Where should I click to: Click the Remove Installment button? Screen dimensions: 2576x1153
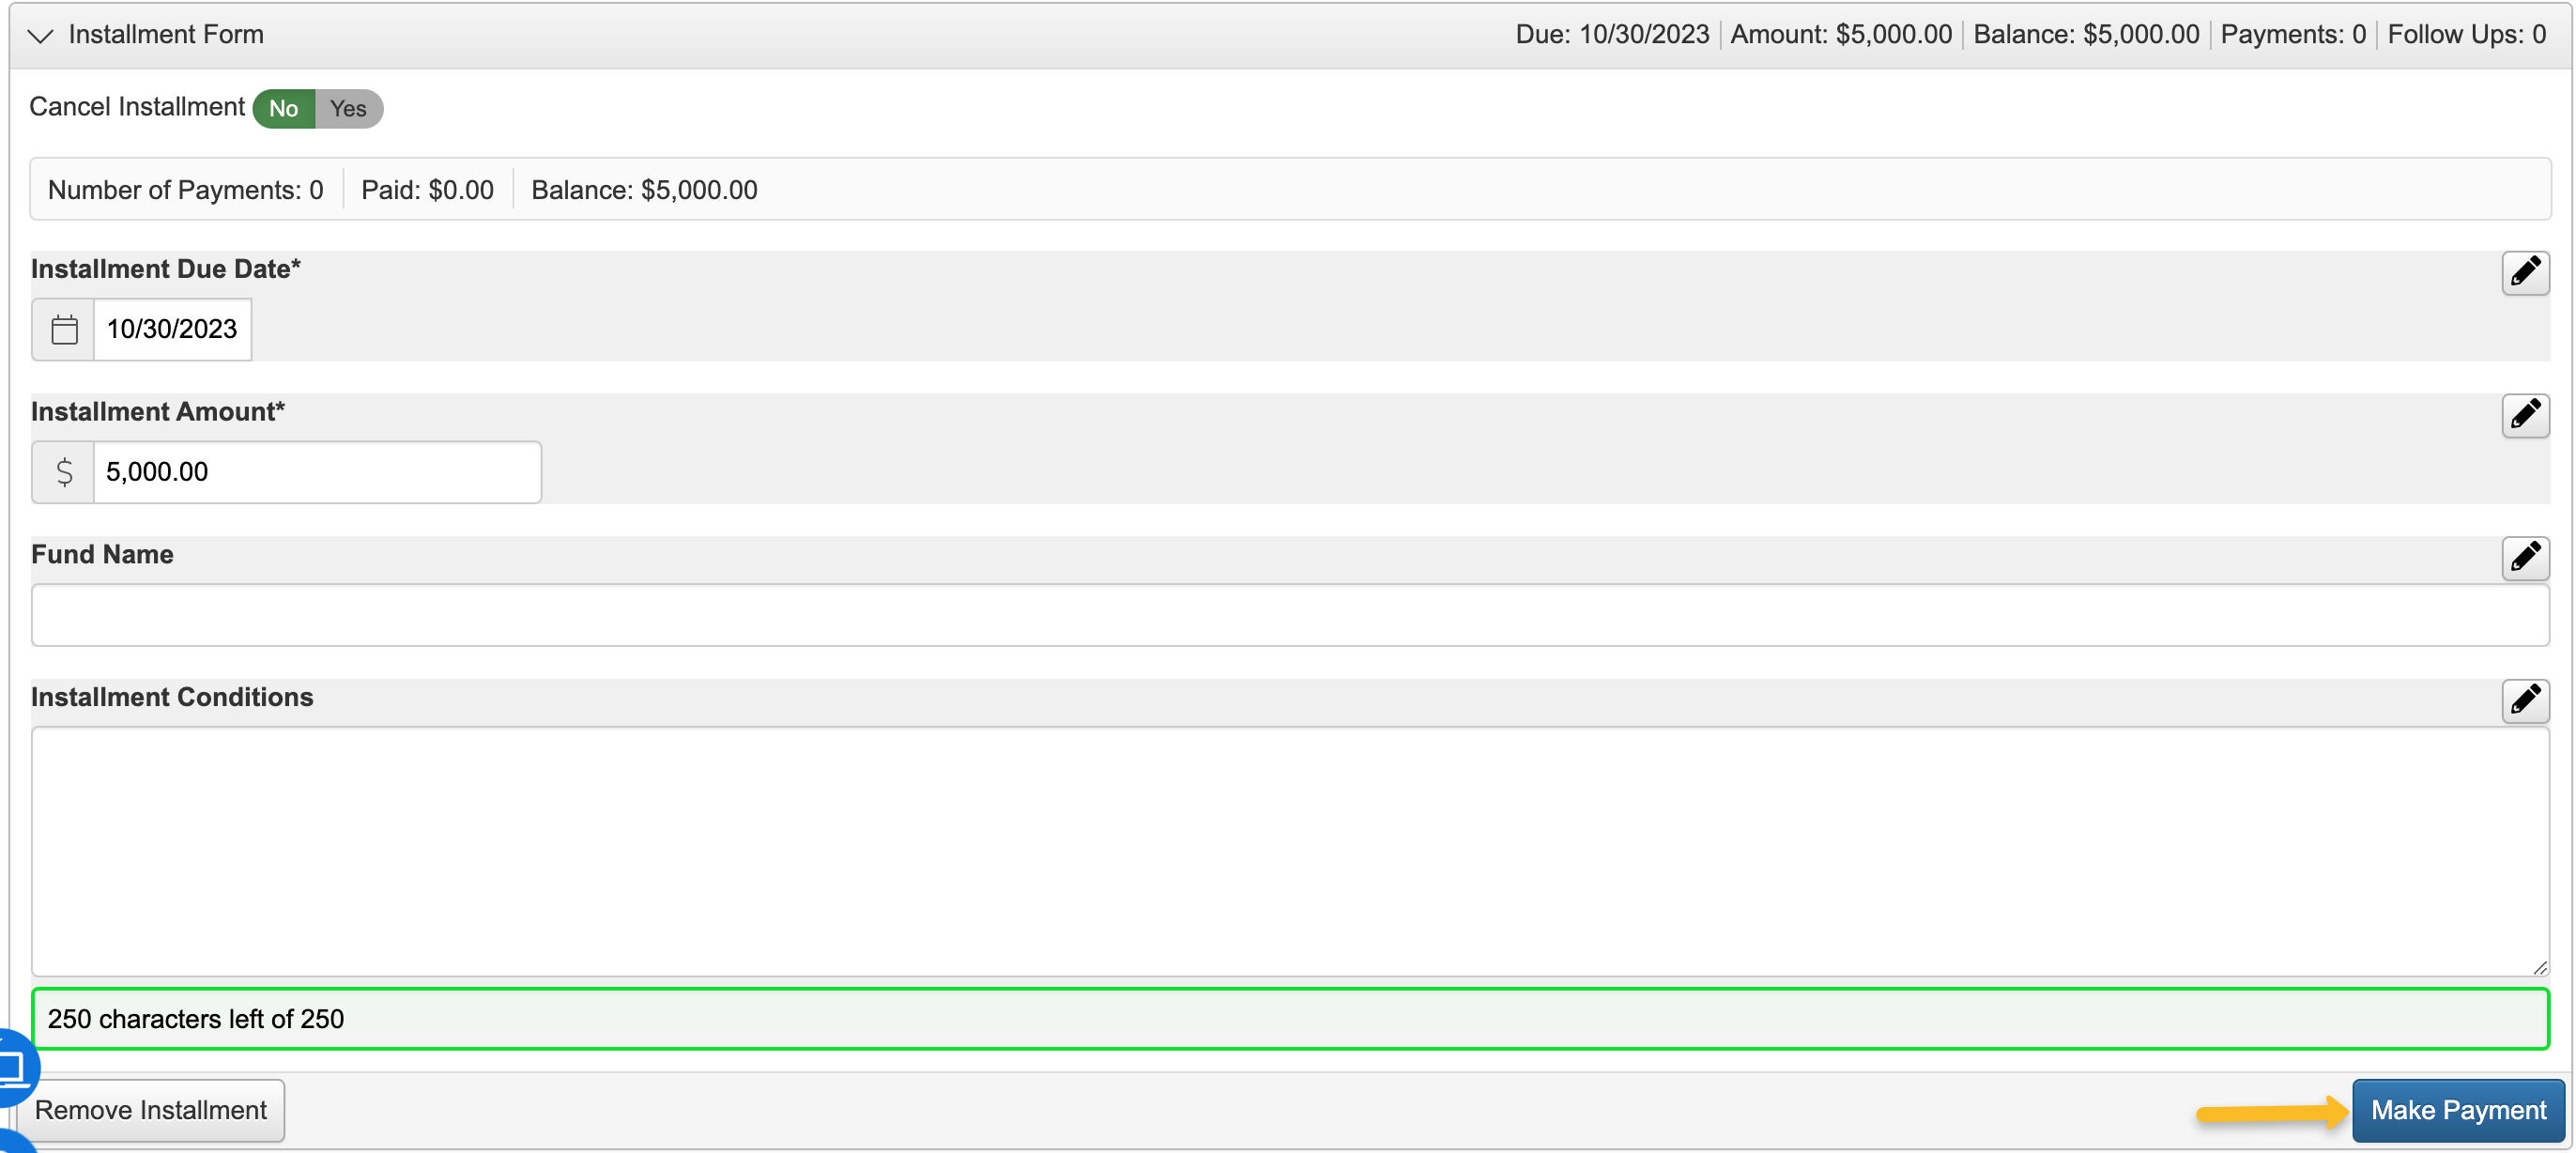[x=151, y=1110]
